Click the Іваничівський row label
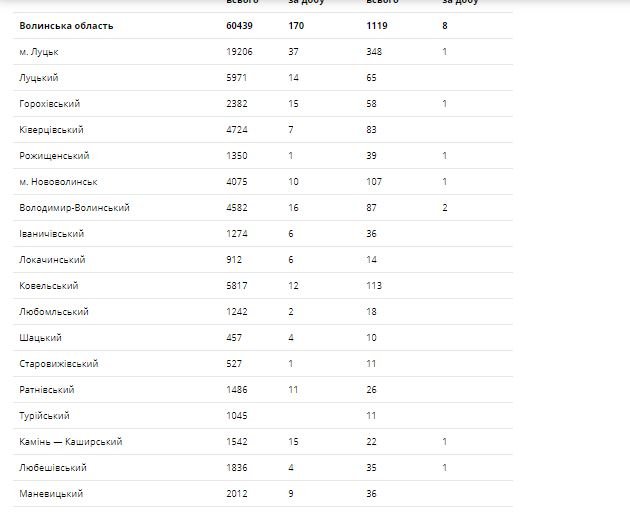 click(51, 233)
